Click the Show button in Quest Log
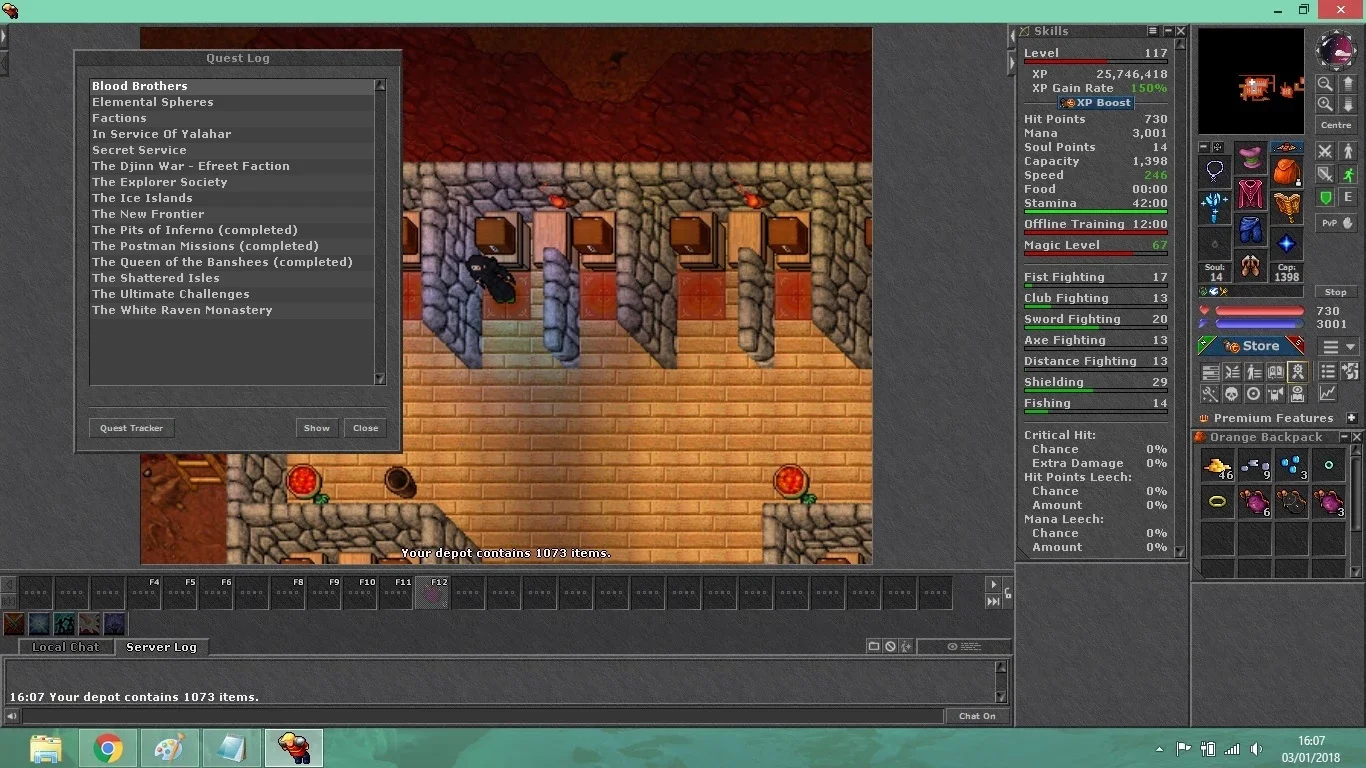This screenshot has width=1366, height=768. pos(317,428)
